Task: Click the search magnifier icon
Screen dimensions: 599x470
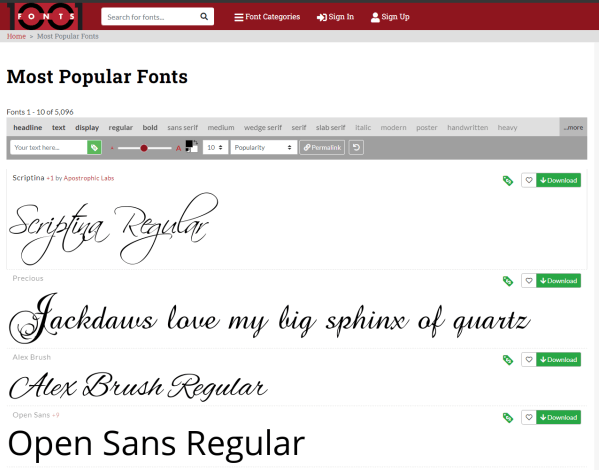Action: [204, 16]
